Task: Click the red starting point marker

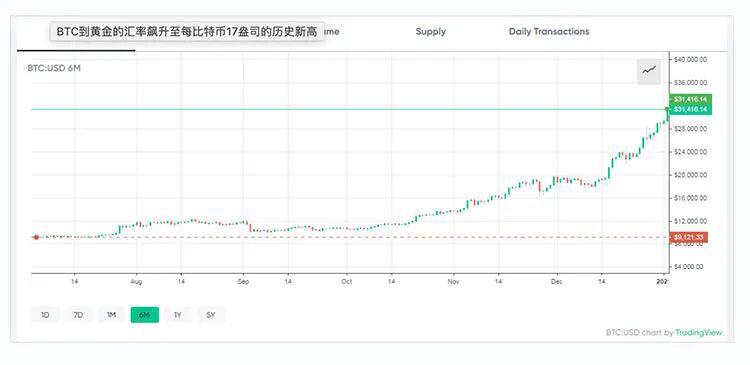Action: pyautogui.click(x=36, y=237)
